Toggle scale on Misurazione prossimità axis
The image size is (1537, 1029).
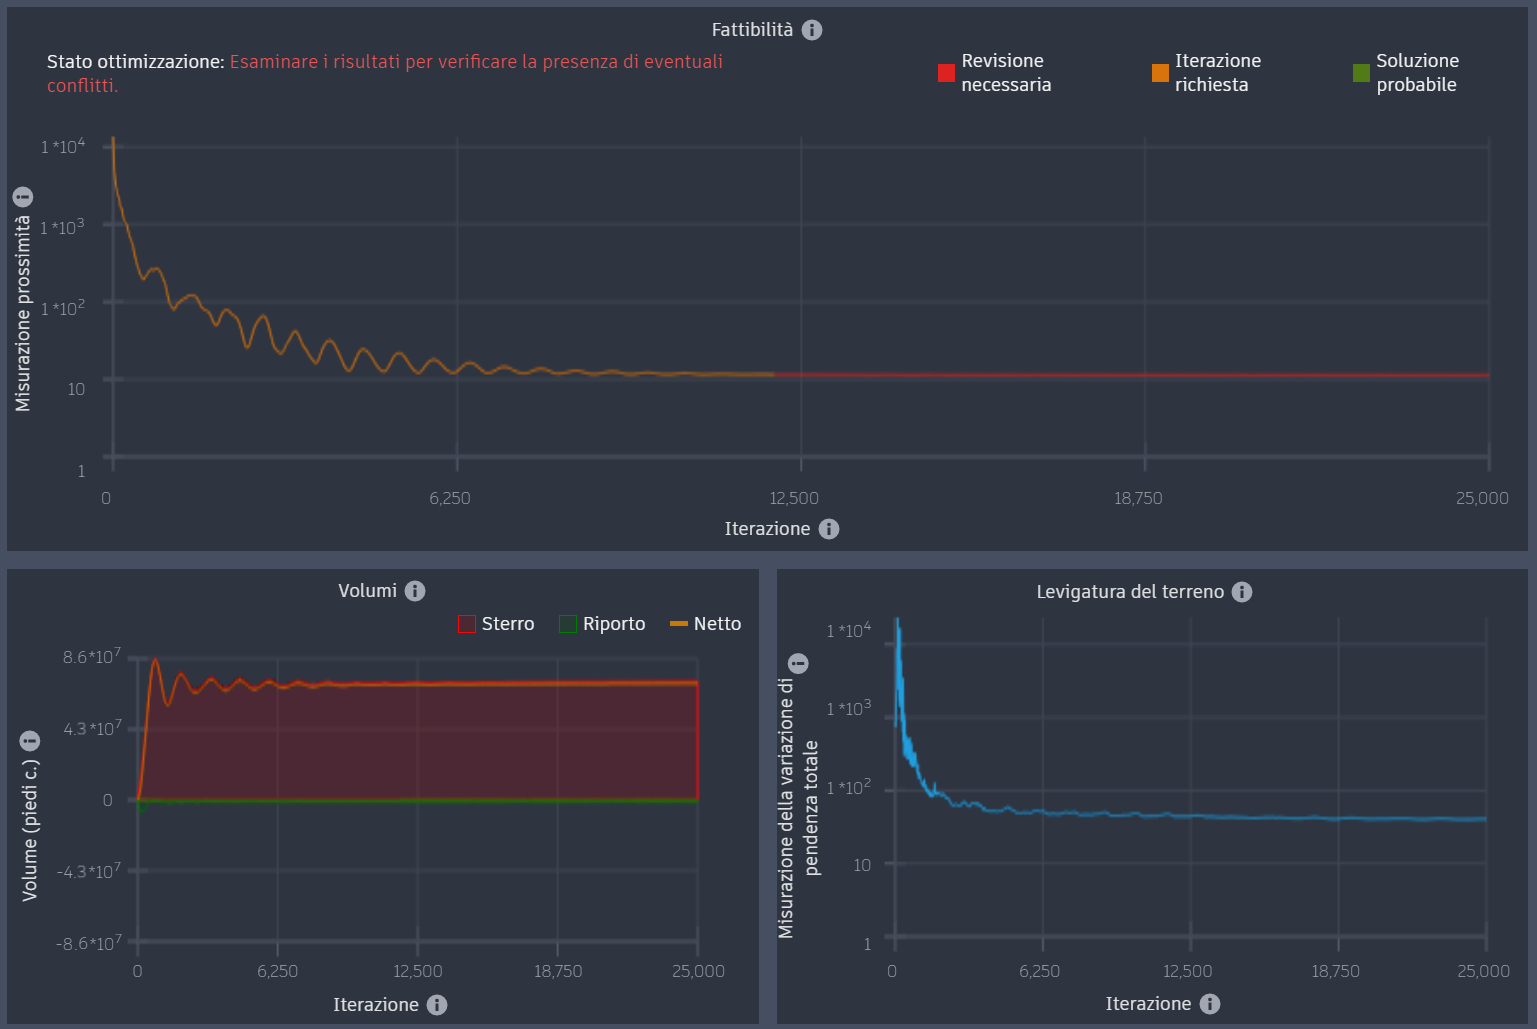[x=23, y=197]
